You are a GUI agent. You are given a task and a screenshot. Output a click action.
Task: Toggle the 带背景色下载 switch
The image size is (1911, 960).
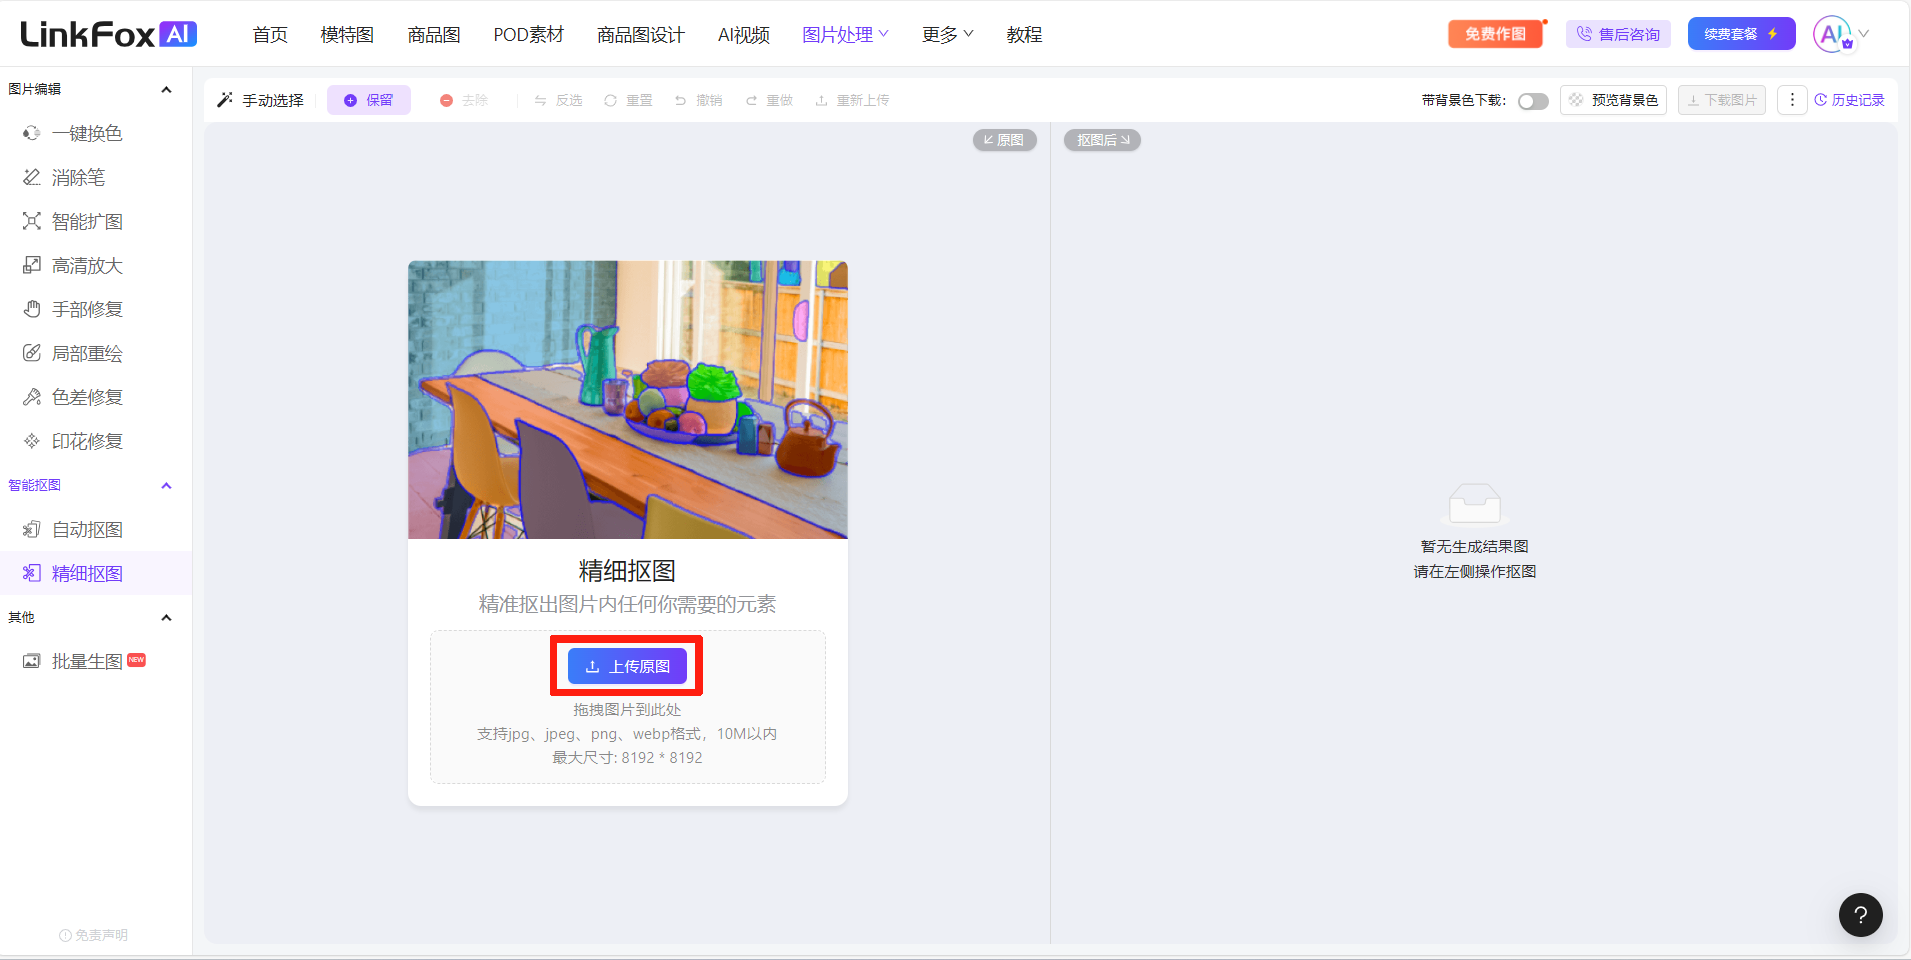pos(1533,101)
